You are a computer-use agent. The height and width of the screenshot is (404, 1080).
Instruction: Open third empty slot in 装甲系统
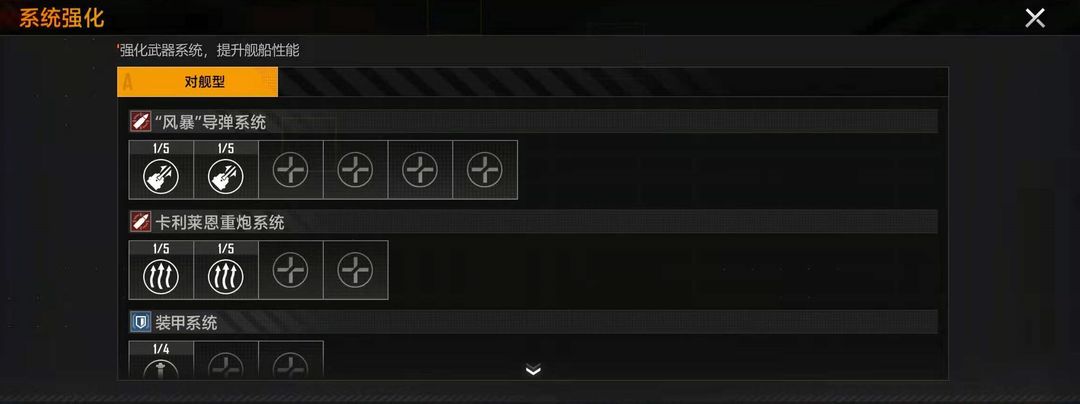pos(291,360)
